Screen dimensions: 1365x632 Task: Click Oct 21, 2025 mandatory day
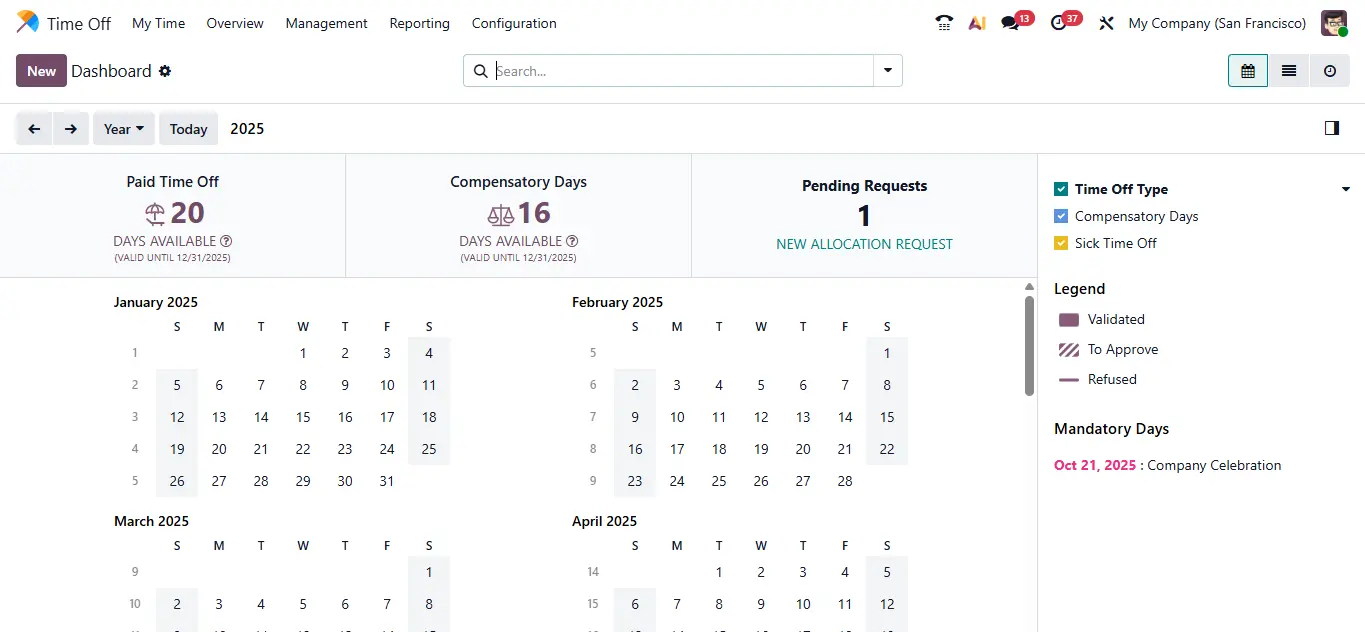(1095, 465)
